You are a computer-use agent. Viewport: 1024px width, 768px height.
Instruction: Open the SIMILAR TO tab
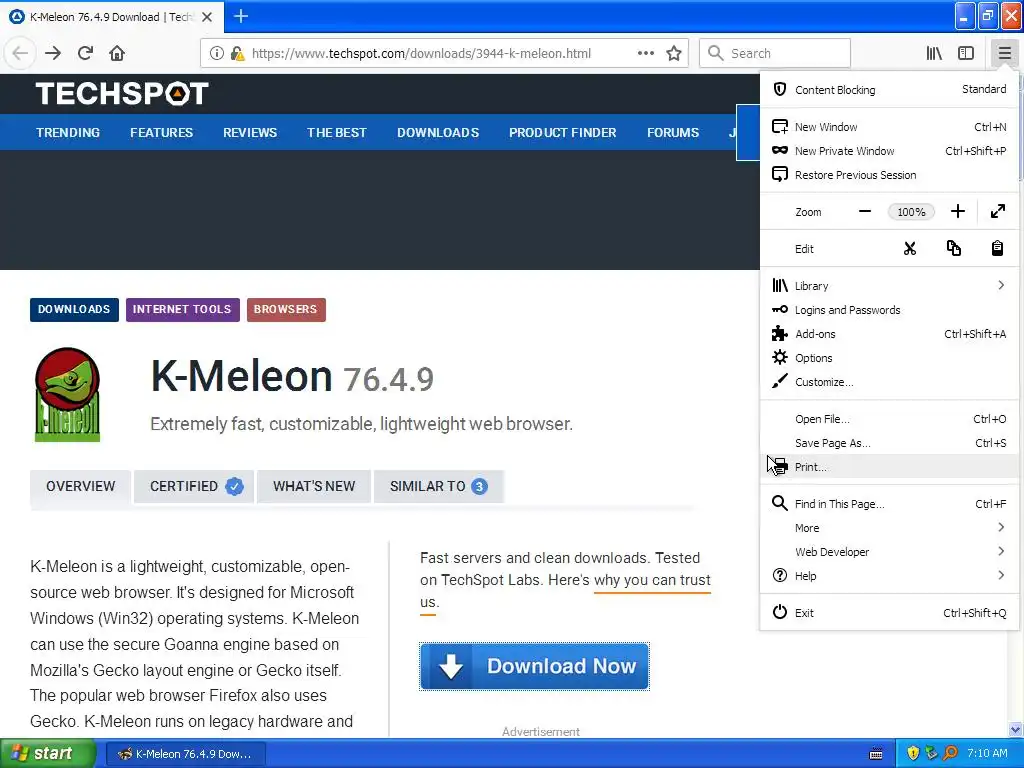[x=439, y=487]
